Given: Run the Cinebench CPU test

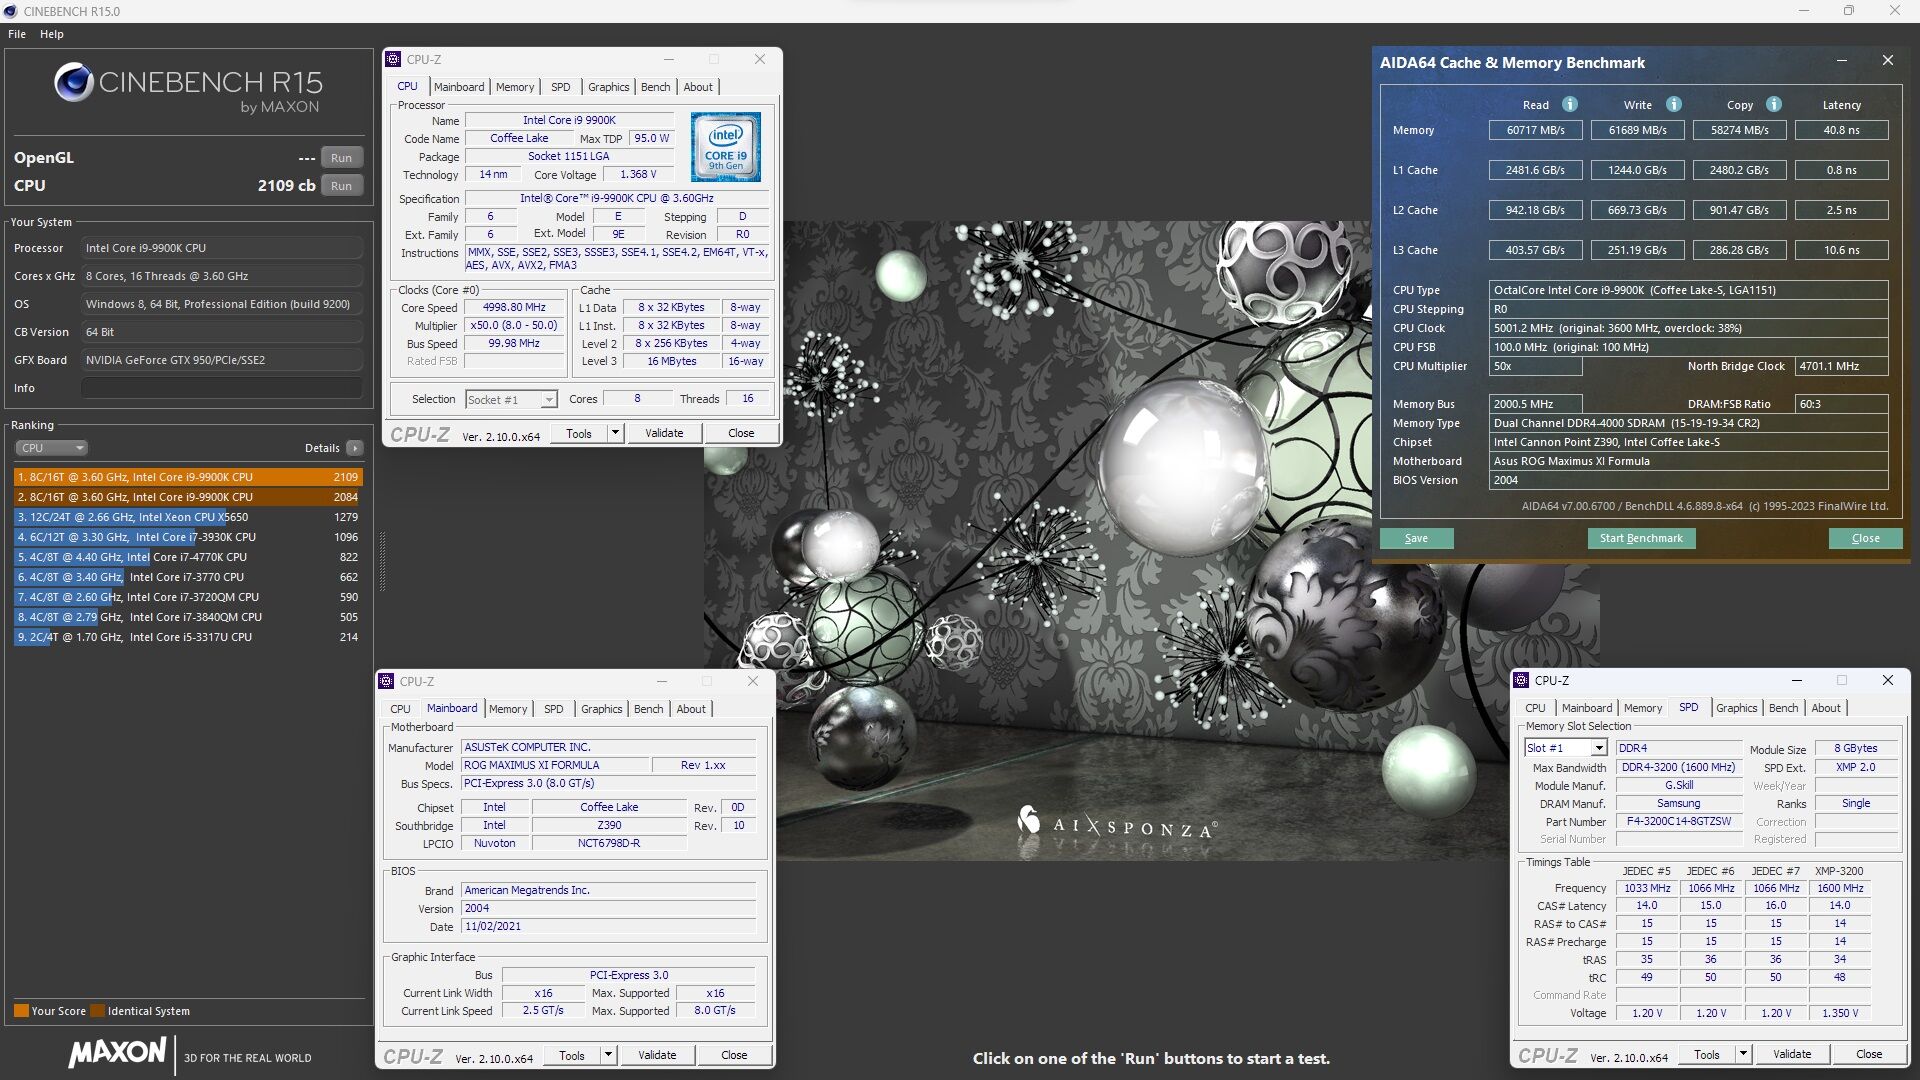Looking at the screenshot, I should pyautogui.click(x=341, y=186).
